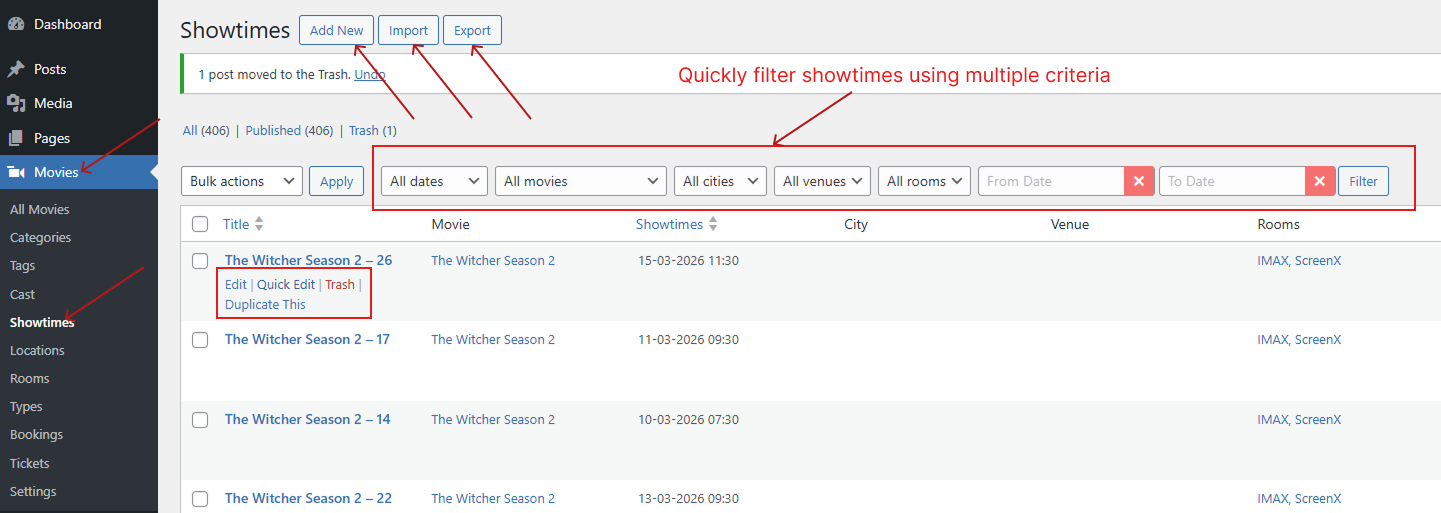
Task: Clear the To Date field with red X
Action: (1320, 181)
